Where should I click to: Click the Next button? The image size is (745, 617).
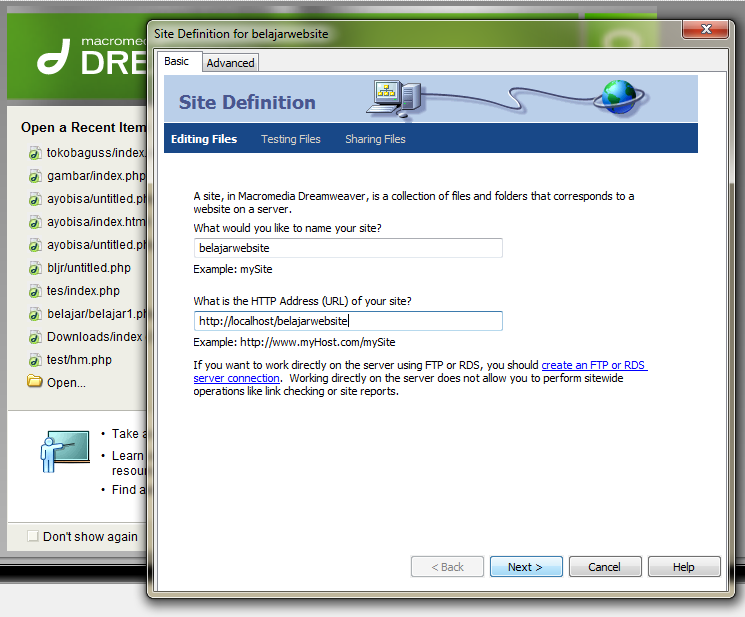[x=526, y=567]
